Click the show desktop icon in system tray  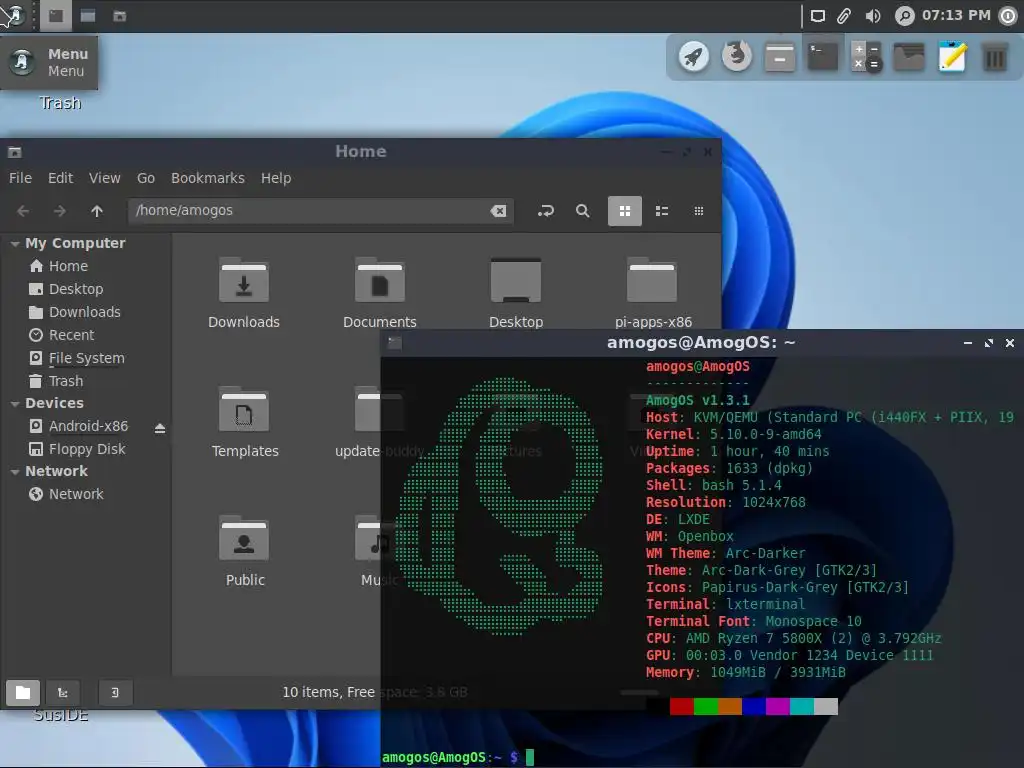coord(818,16)
